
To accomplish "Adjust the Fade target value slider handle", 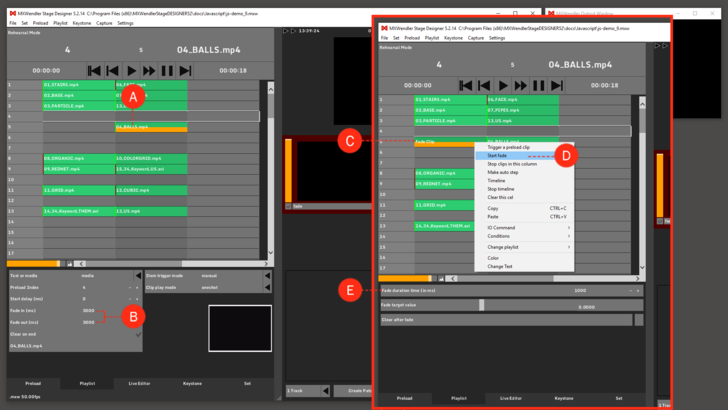I will 481,305.
